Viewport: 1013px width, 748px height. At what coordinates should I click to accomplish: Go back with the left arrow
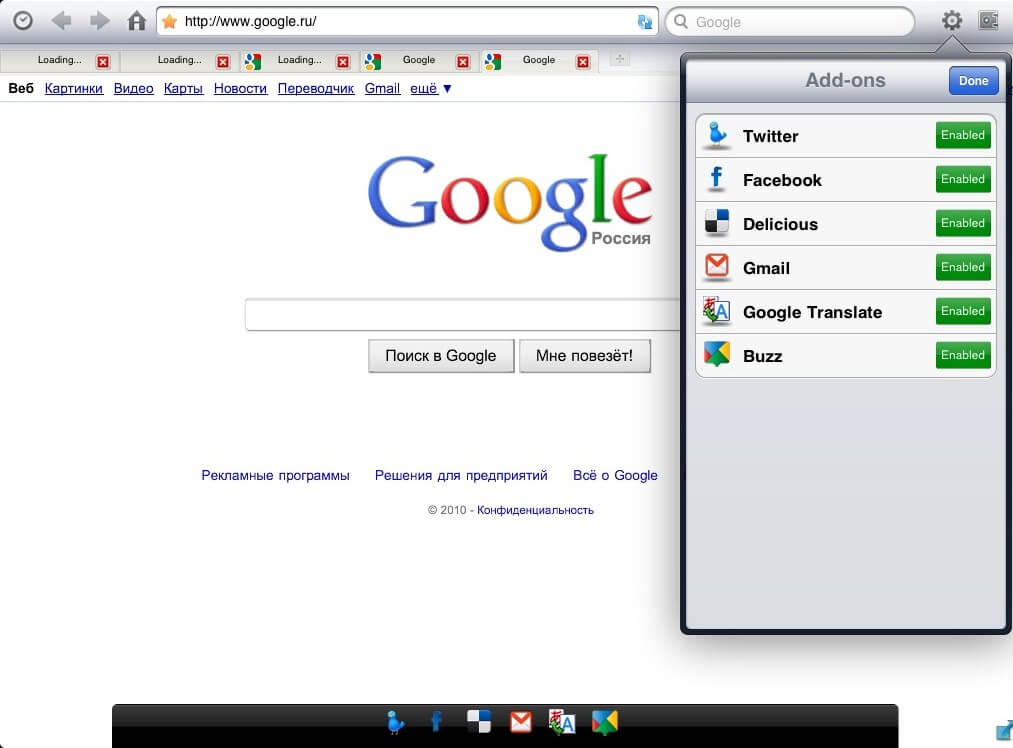(x=61, y=21)
